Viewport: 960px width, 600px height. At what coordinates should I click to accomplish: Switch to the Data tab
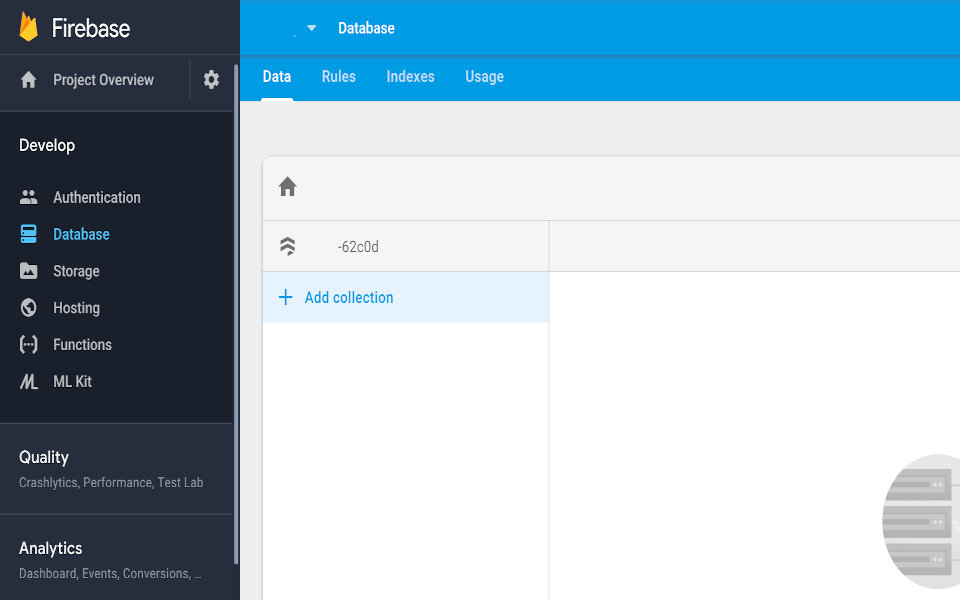[277, 77]
